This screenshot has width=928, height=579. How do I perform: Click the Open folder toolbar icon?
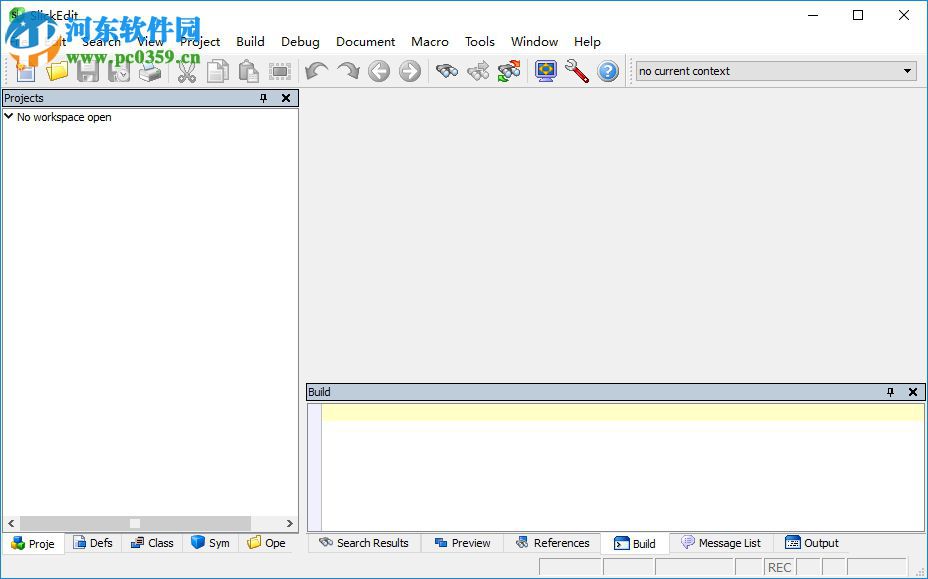pos(57,71)
